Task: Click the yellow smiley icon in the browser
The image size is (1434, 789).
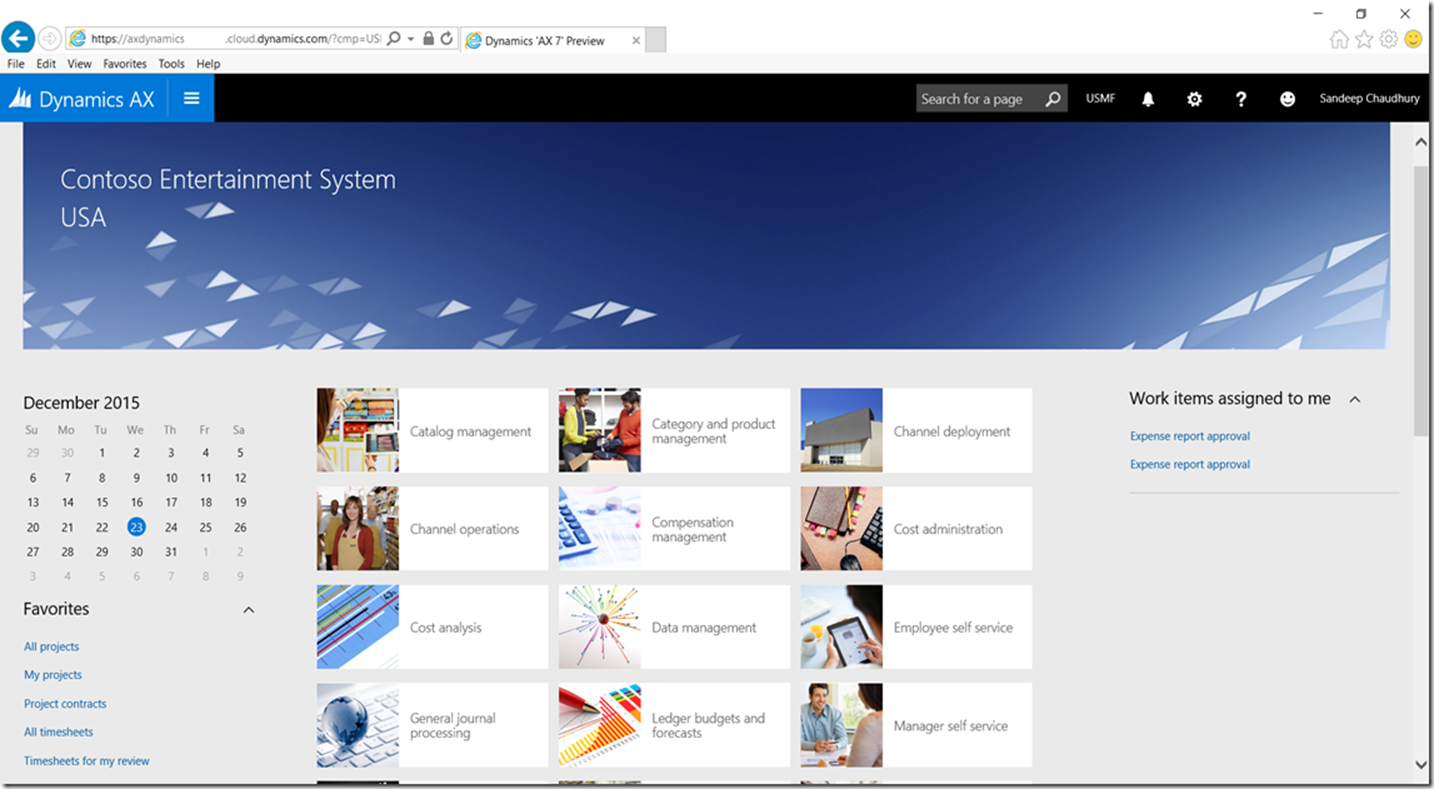Action: 1413,39
